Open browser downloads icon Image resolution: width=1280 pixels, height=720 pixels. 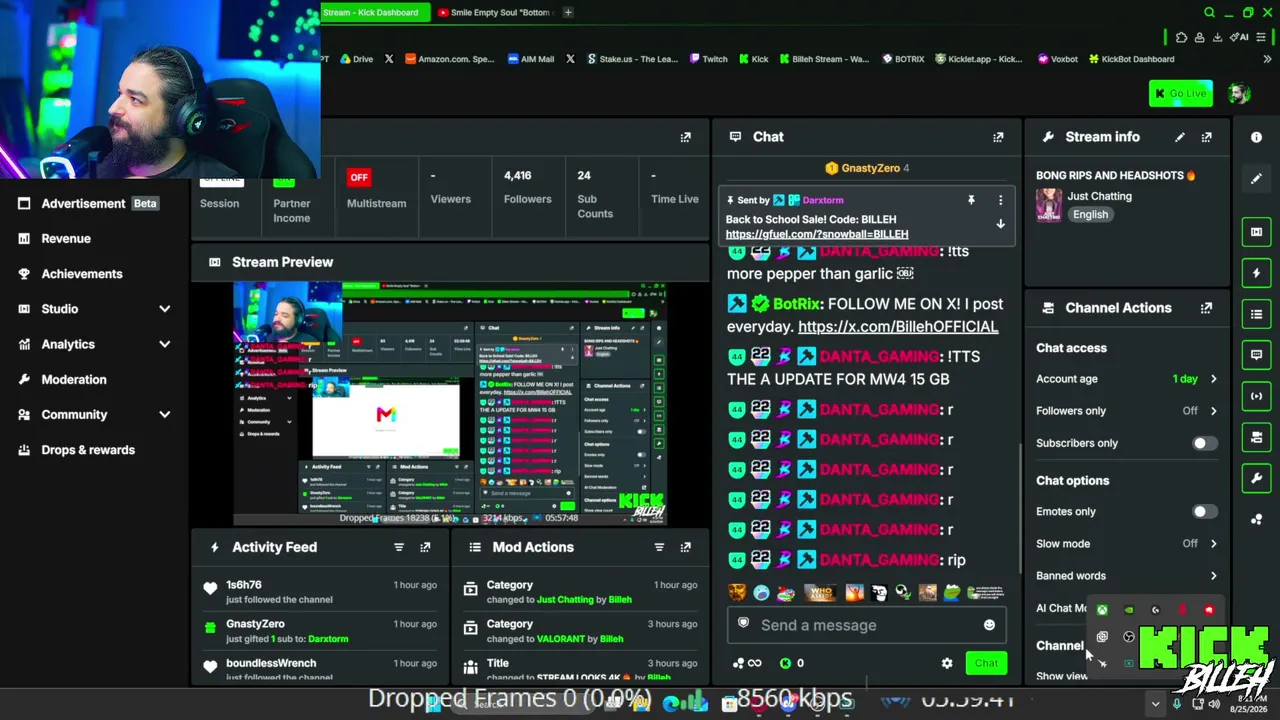coord(1218,37)
